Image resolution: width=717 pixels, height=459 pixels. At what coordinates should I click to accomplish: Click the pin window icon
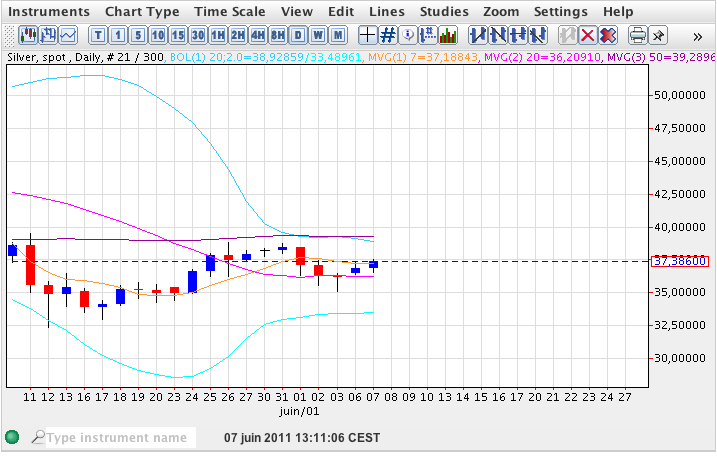tap(658, 35)
